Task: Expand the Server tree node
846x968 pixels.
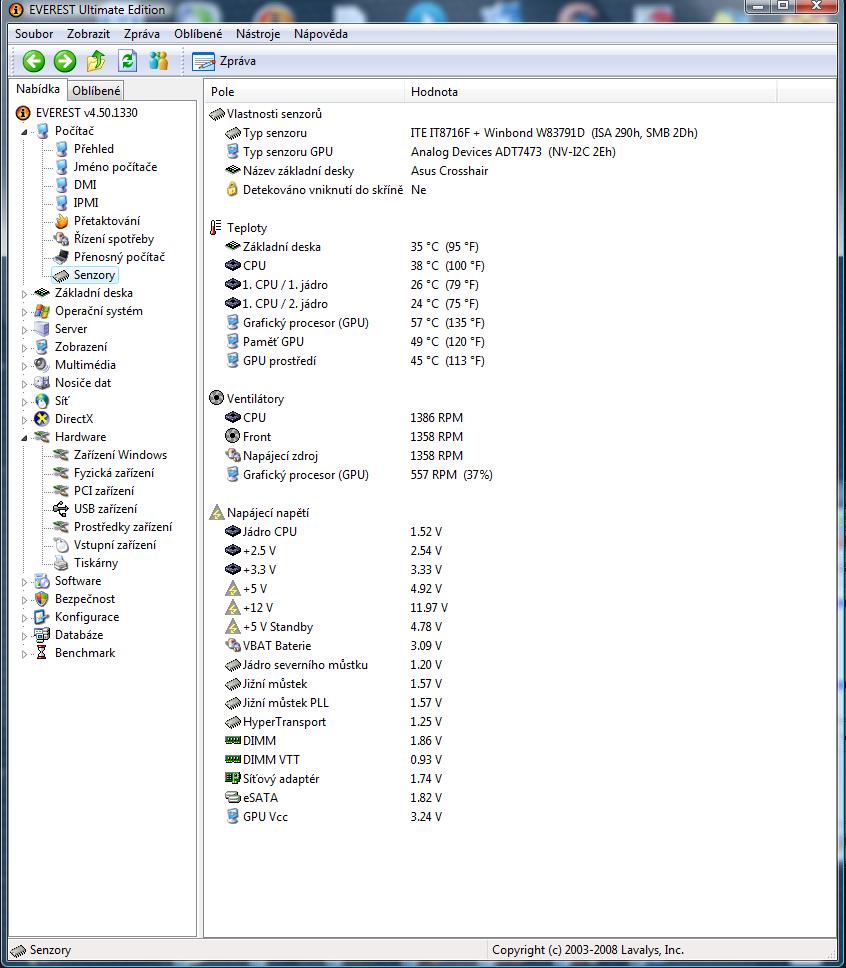Action: click(25, 330)
